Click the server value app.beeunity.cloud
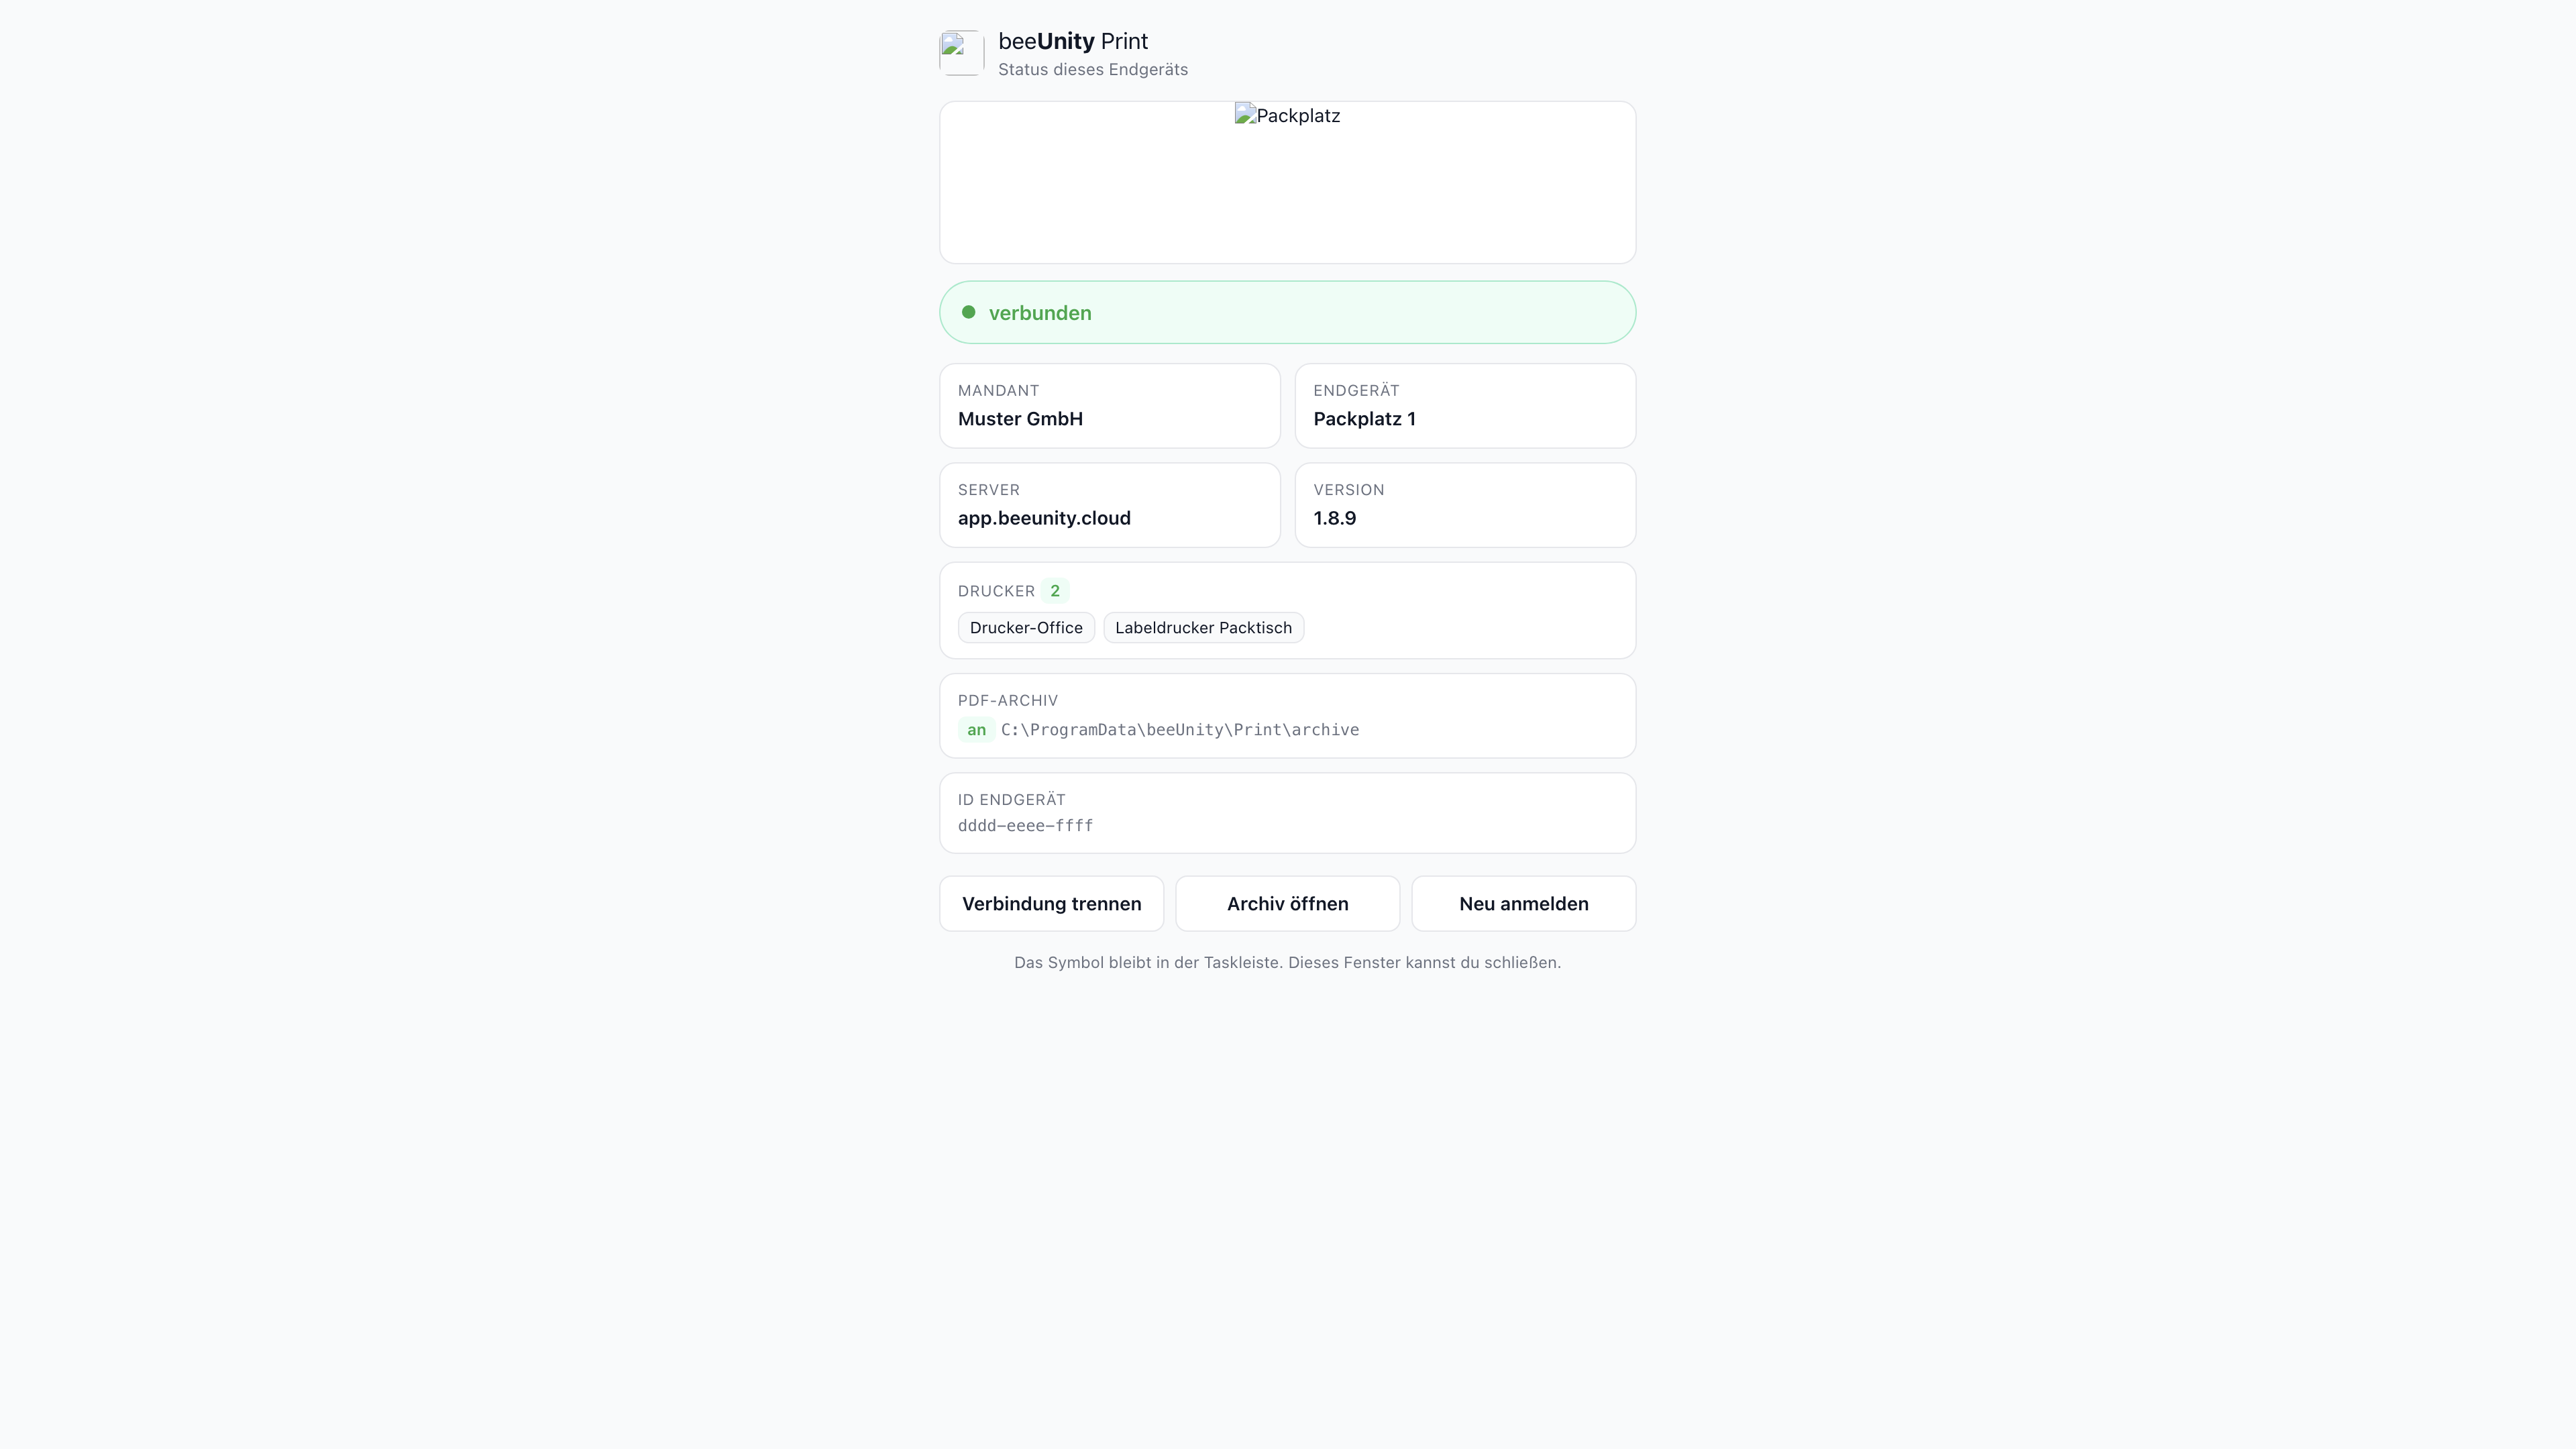 tap(1044, 518)
